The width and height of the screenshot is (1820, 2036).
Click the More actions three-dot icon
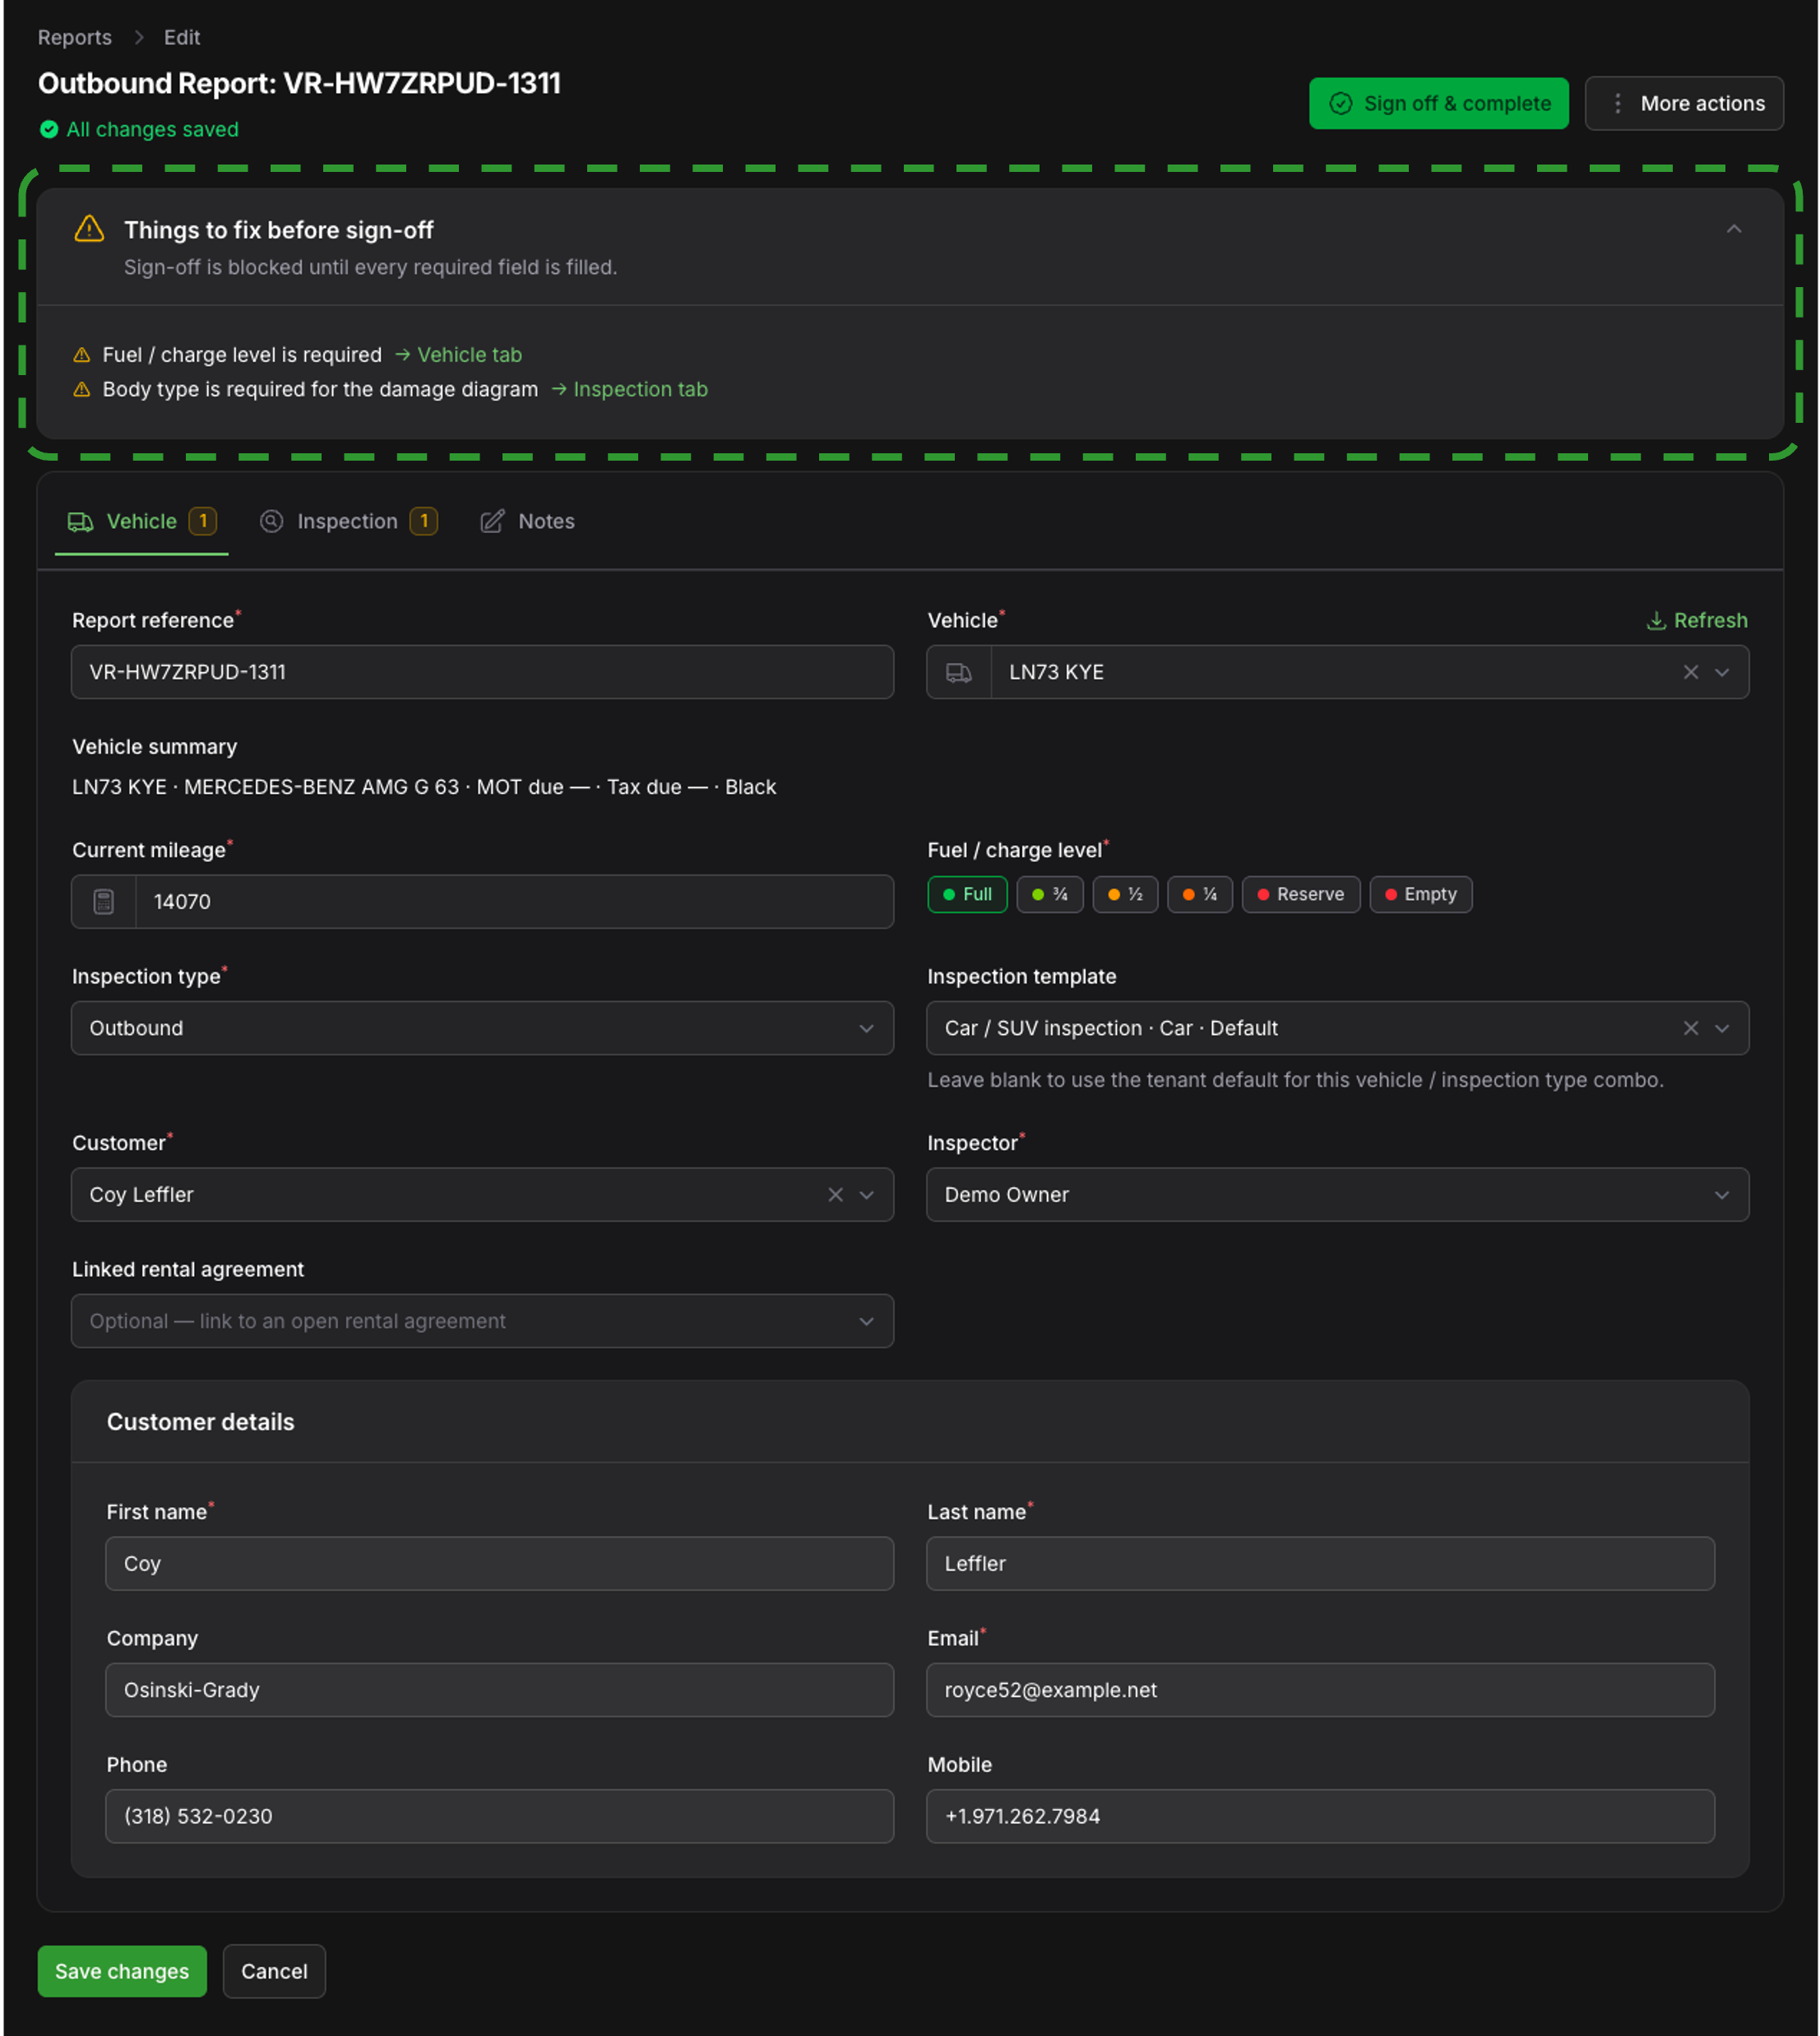point(1617,103)
